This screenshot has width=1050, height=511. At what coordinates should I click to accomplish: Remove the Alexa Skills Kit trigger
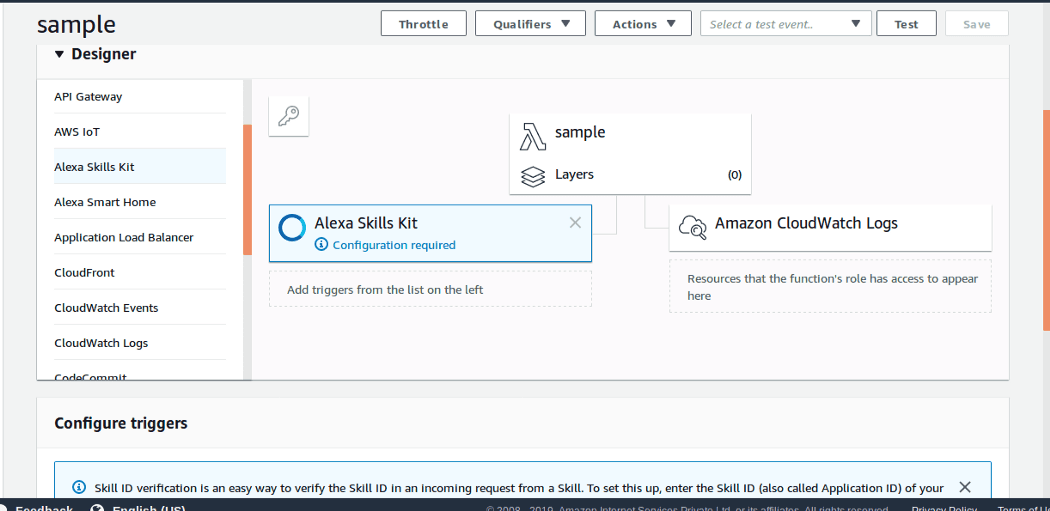click(x=575, y=223)
